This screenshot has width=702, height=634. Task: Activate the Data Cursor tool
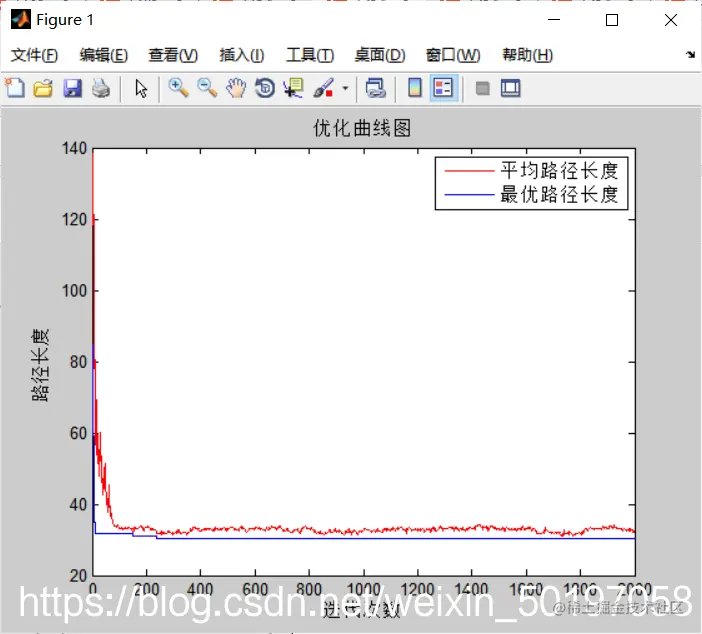tap(294, 88)
